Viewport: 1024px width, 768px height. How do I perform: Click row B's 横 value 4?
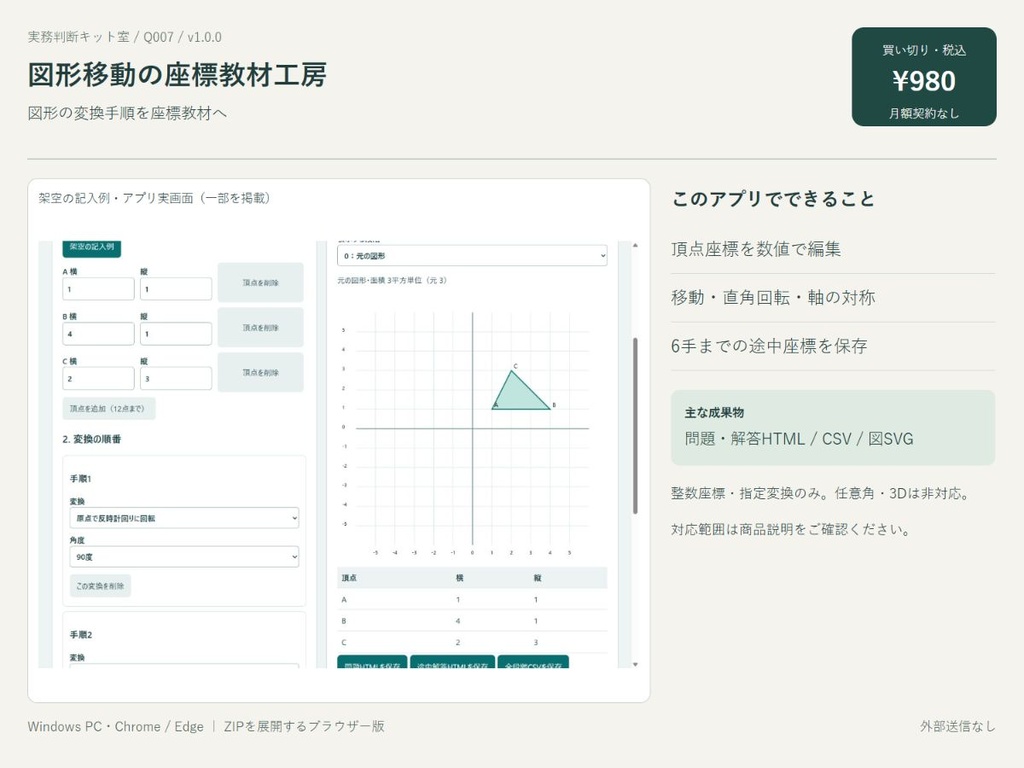[458, 621]
